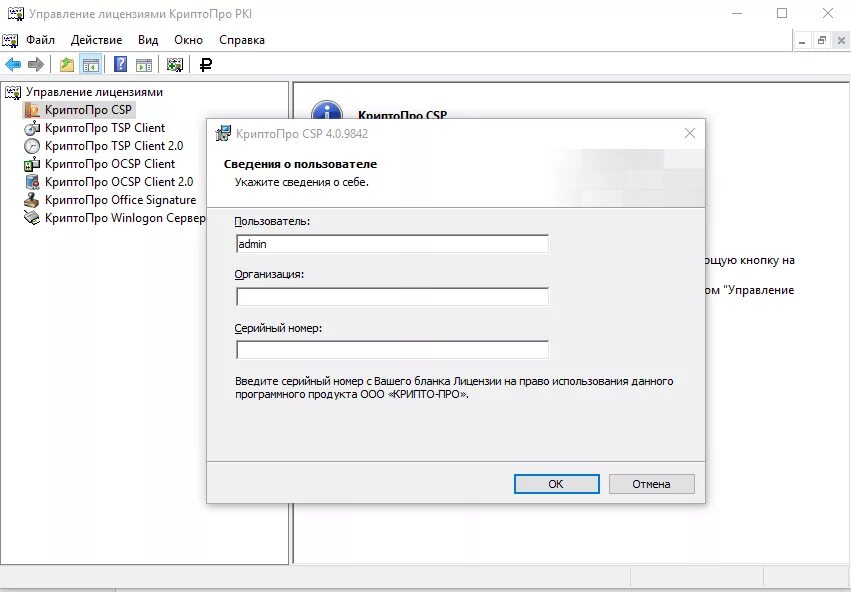Select КриптоПро Winlogon Сервер node
The image size is (851, 592).
click(x=125, y=218)
